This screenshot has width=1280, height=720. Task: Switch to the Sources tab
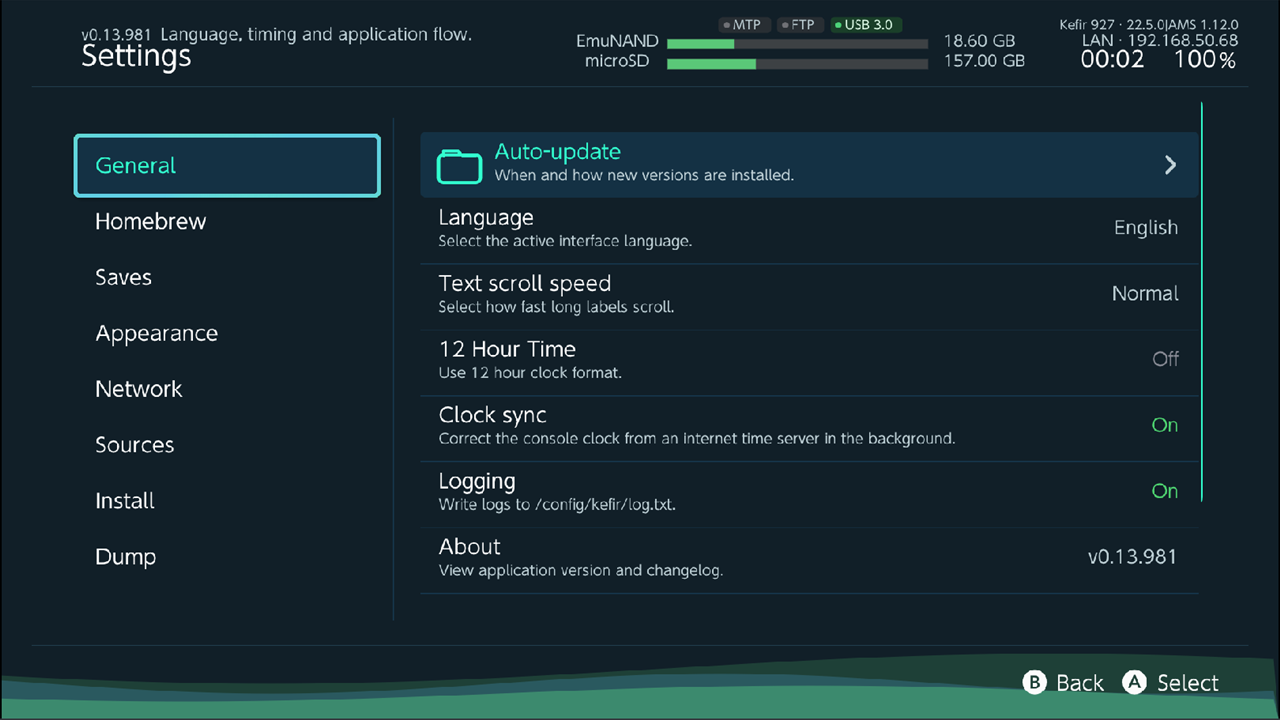point(134,445)
